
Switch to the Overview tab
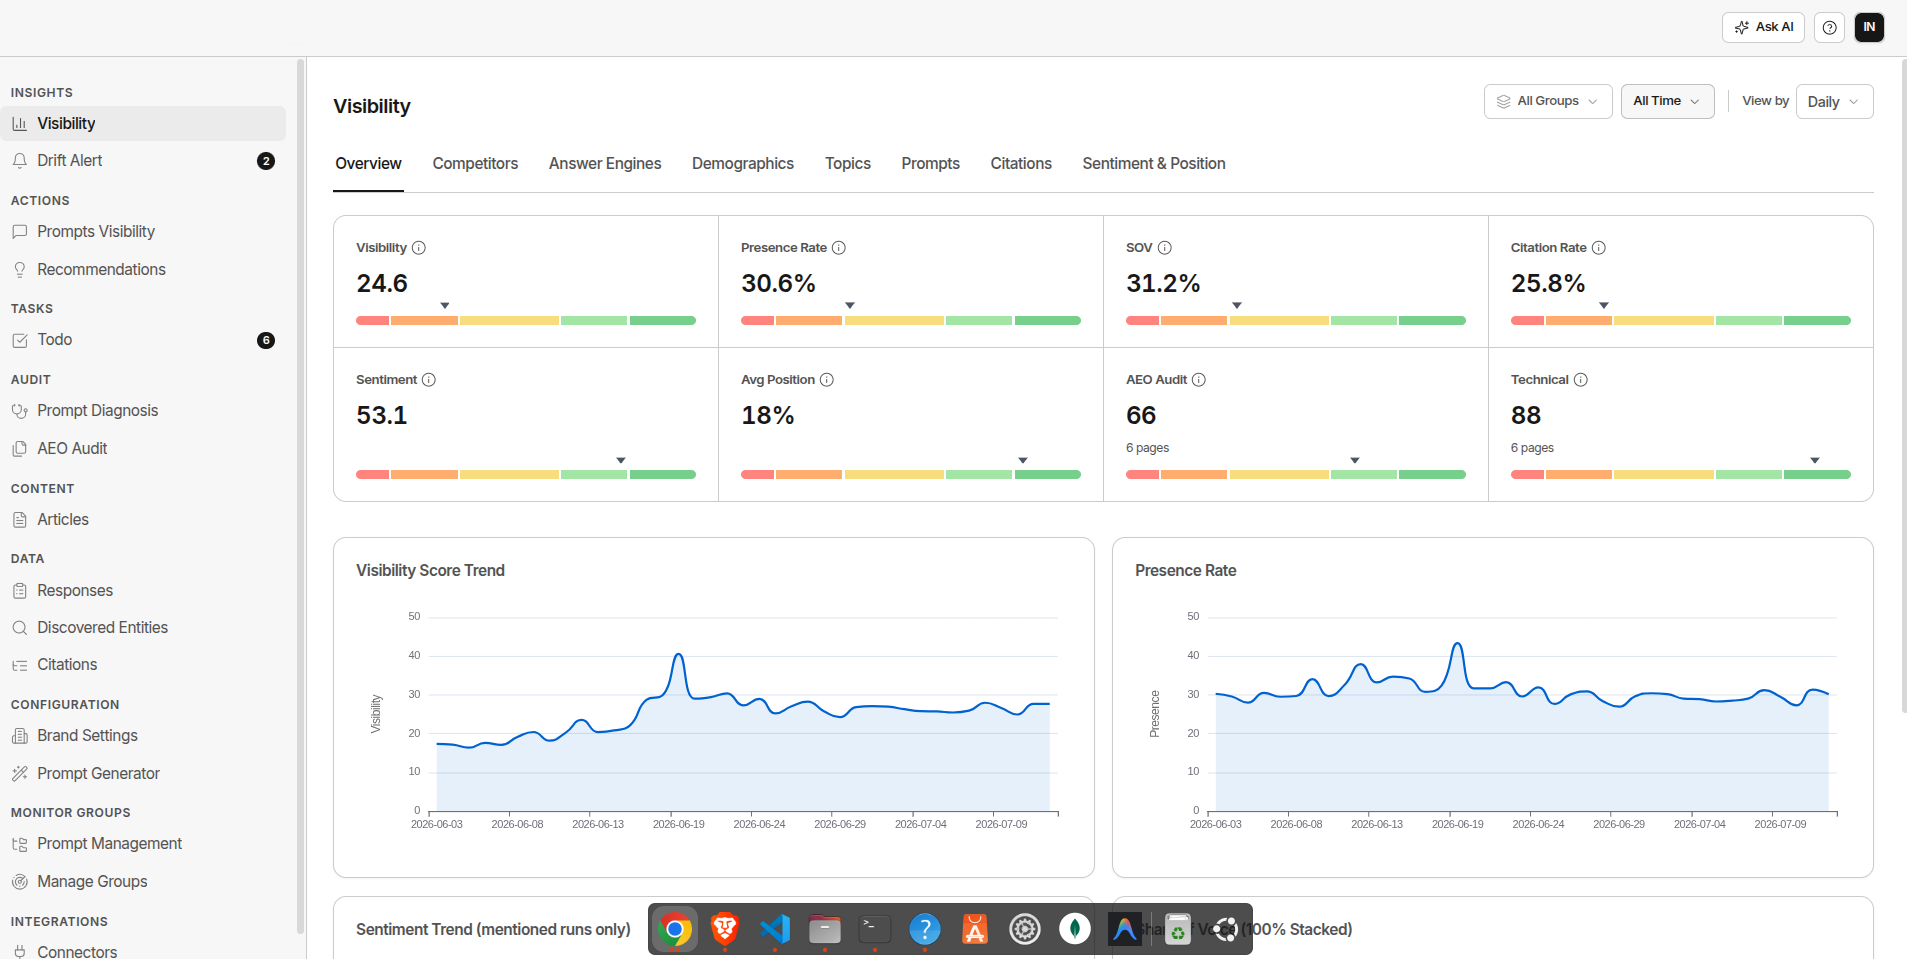[368, 164]
